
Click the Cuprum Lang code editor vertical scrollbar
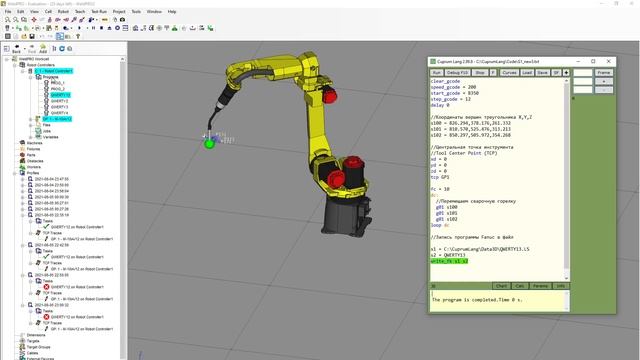coord(566,179)
